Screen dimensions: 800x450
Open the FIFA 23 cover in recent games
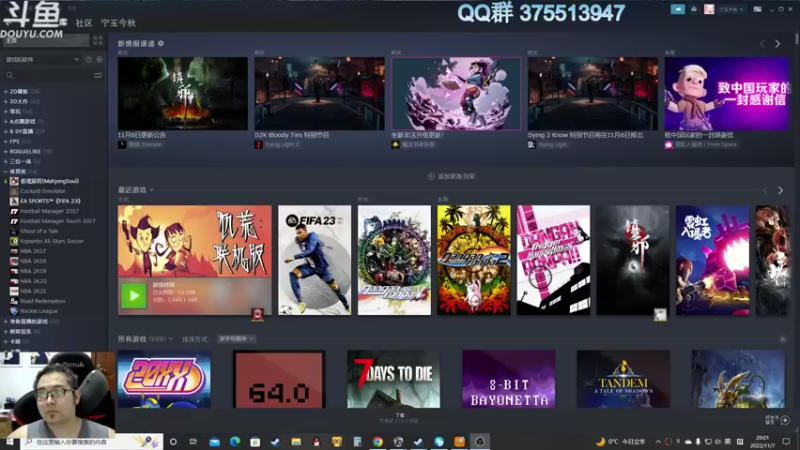click(x=314, y=260)
